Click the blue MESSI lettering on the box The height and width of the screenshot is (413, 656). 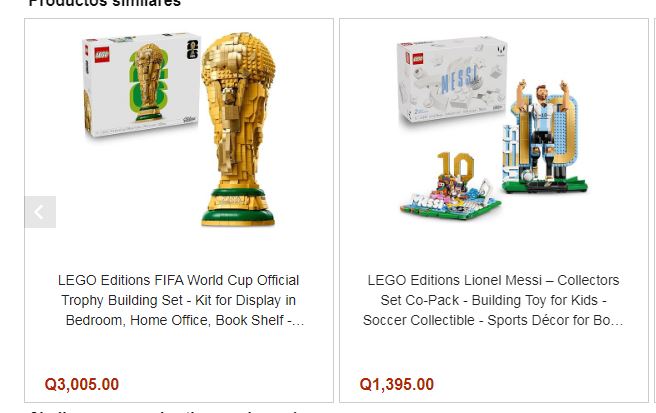(x=460, y=79)
